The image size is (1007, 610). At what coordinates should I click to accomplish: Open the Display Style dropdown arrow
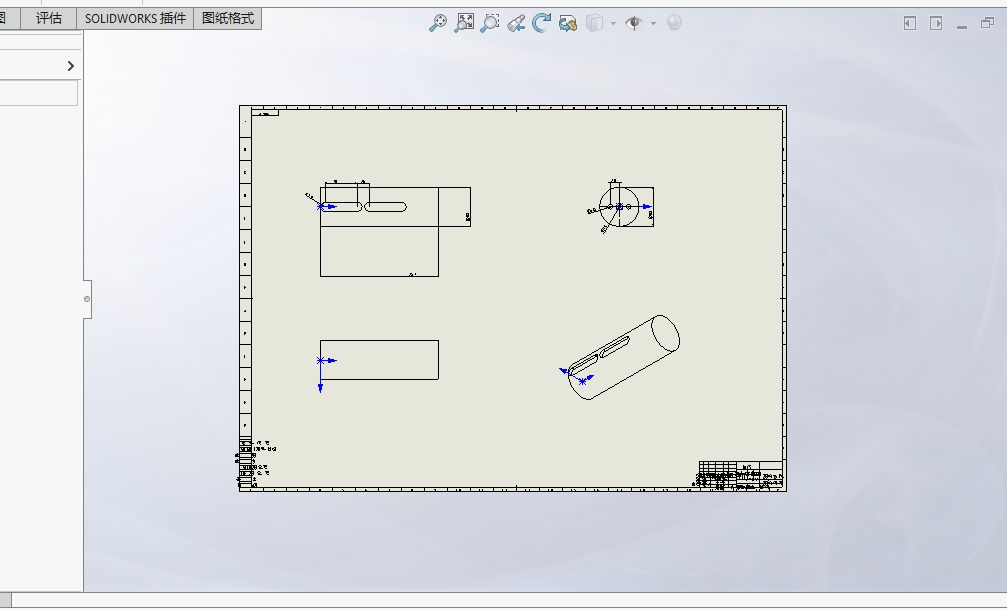click(613, 24)
